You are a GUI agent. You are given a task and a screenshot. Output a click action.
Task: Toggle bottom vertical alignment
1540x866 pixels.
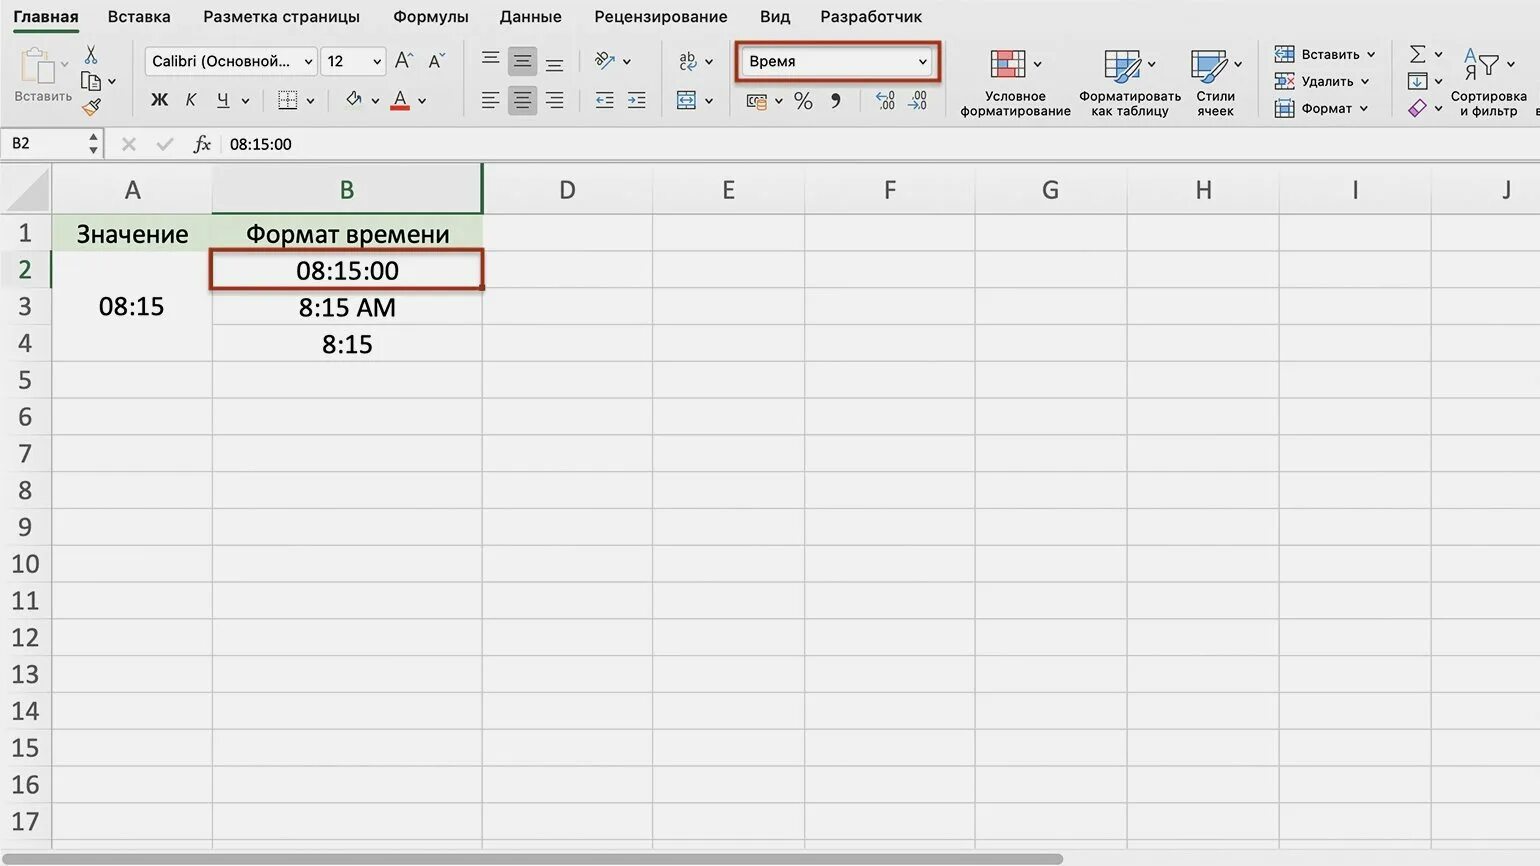pos(554,62)
